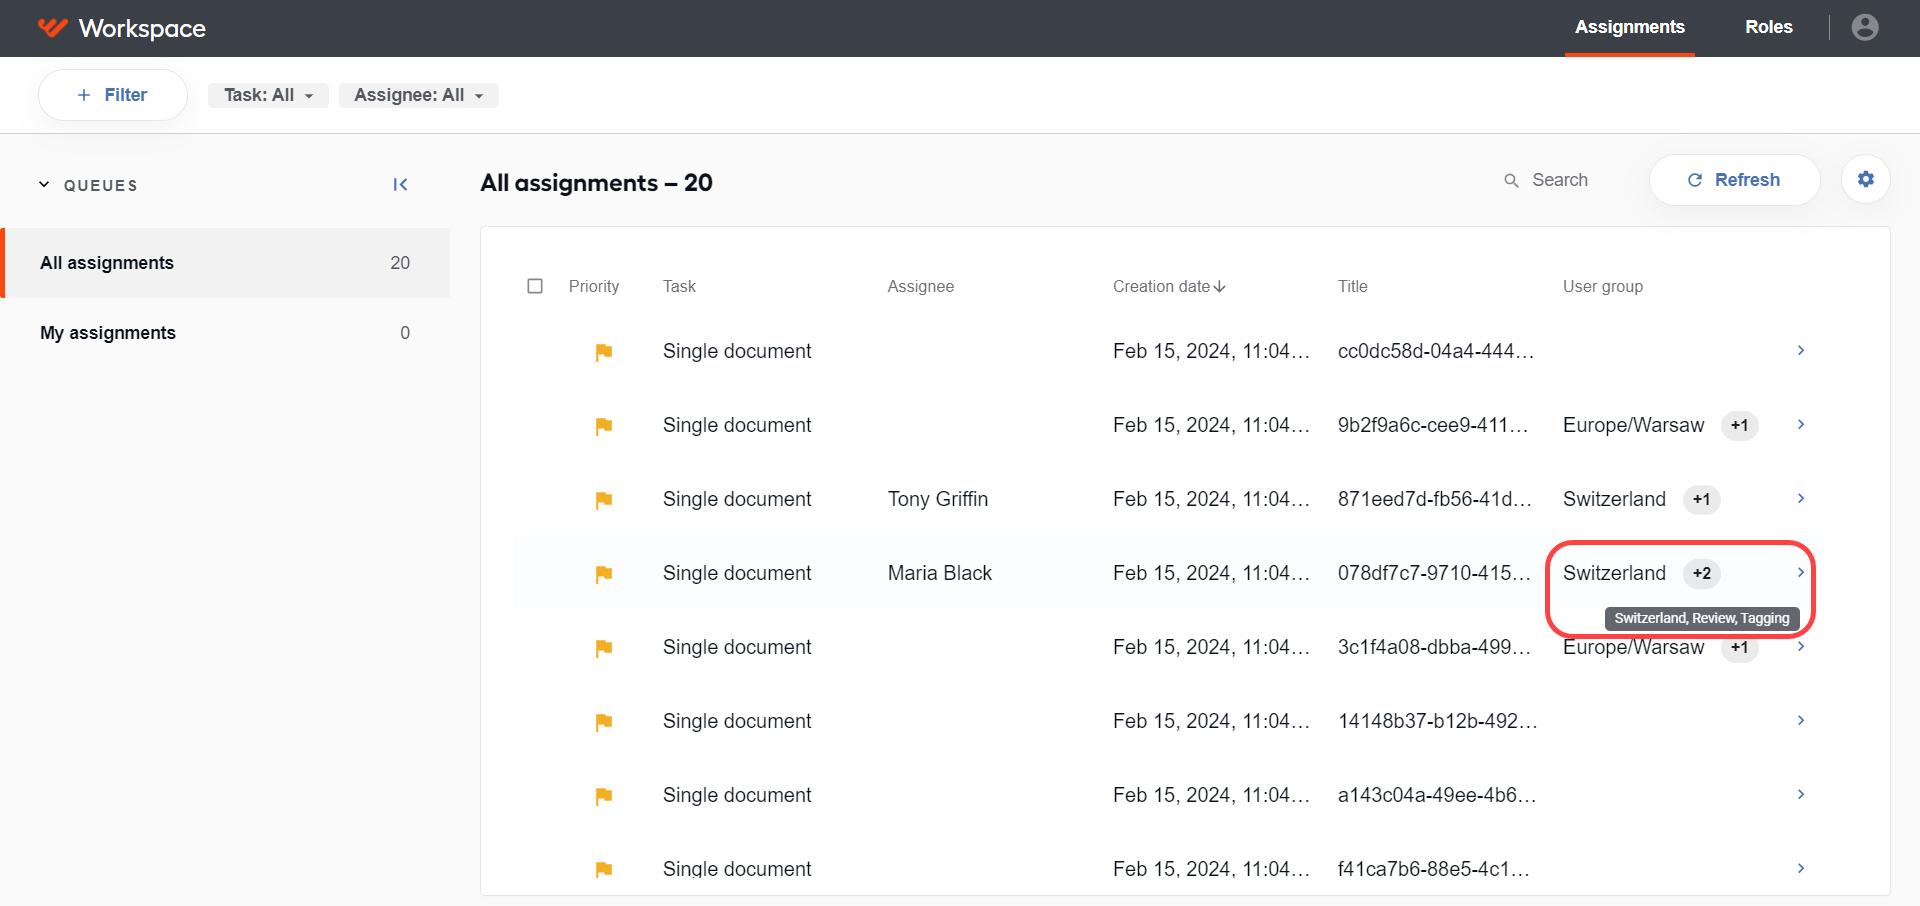Click assignee name Maria Black

tap(940, 573)
